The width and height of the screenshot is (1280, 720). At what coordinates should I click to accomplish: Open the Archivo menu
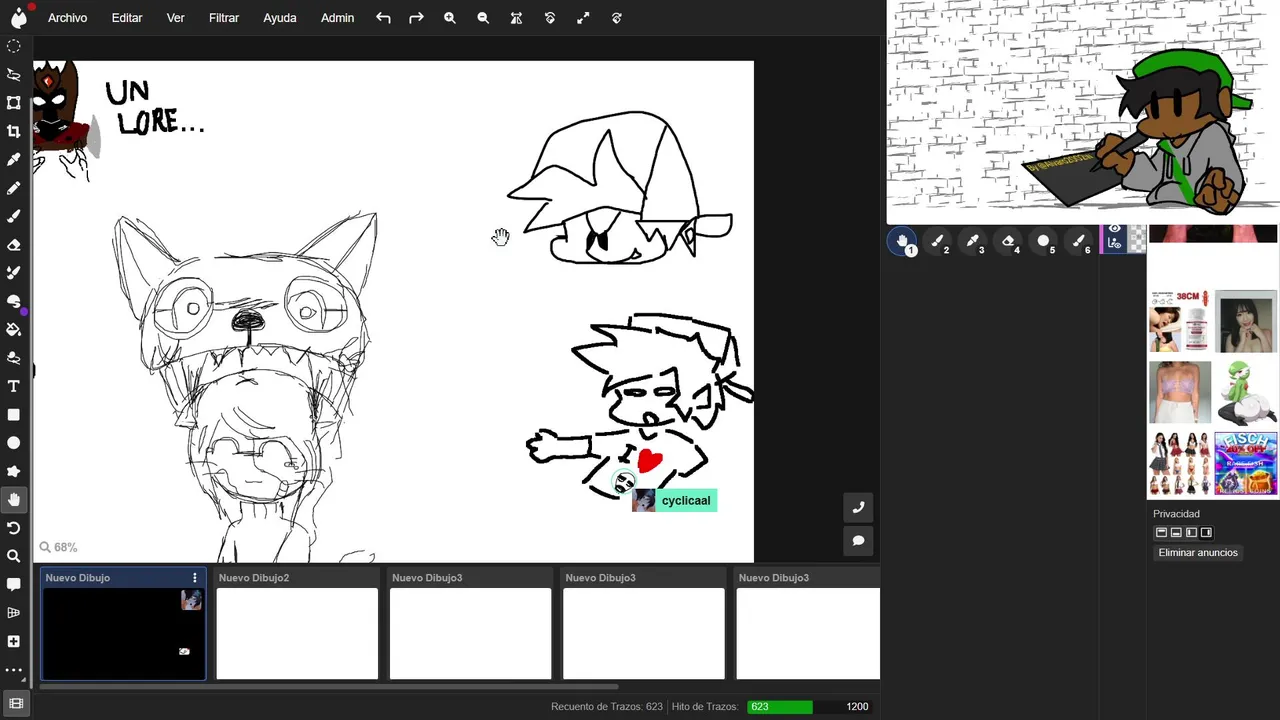tap(68, 18)
